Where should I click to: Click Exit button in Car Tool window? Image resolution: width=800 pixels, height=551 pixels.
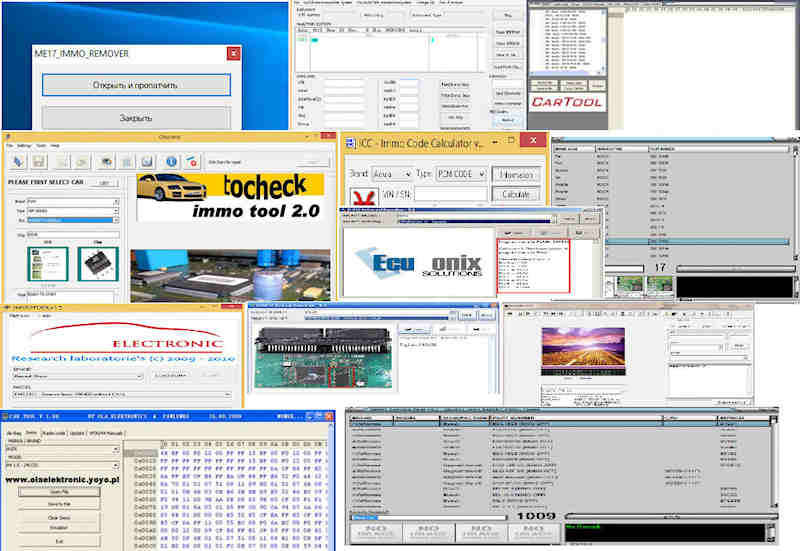59,541
